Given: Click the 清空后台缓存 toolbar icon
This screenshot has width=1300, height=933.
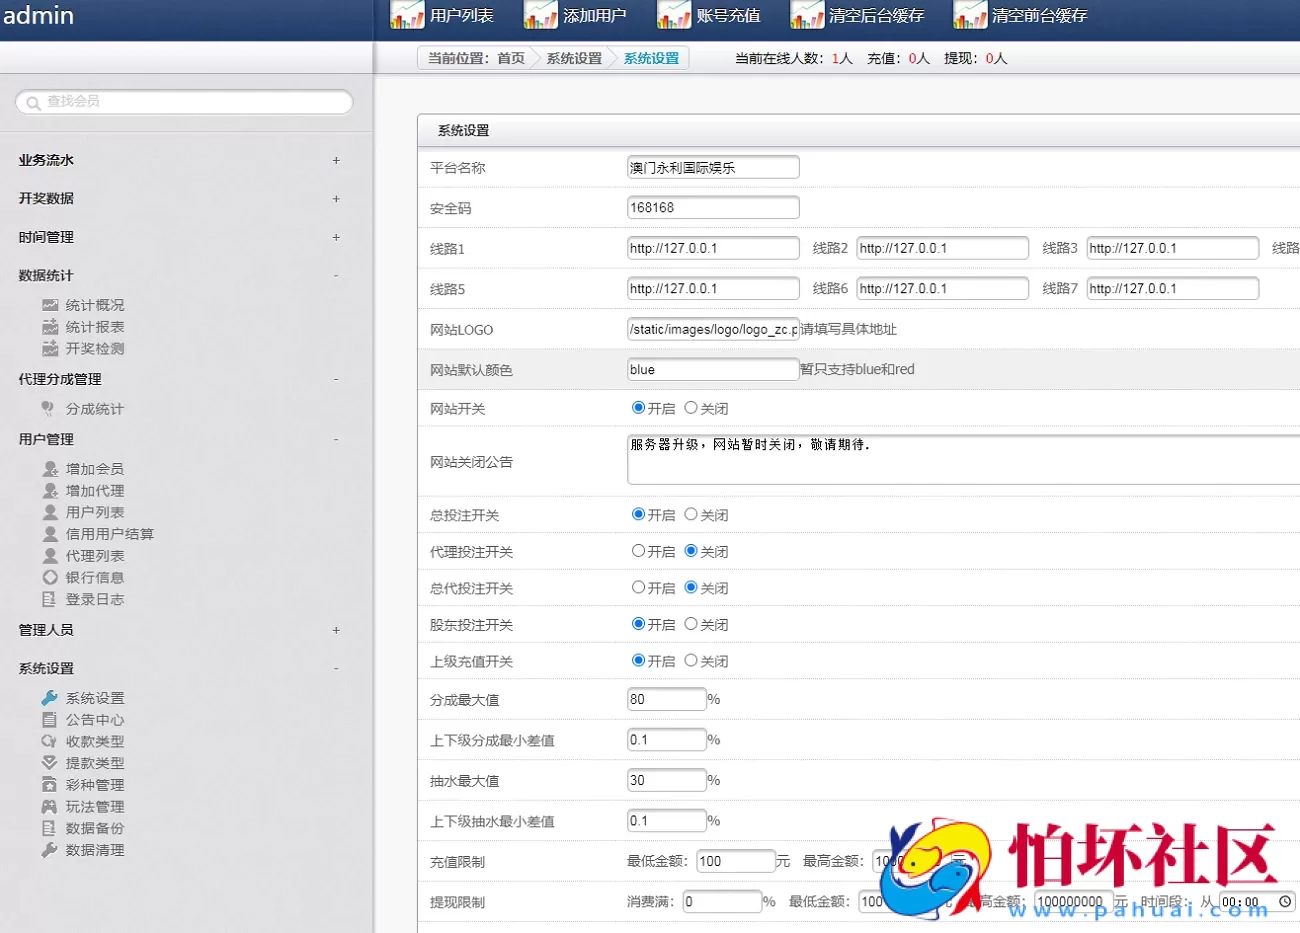Looking at the screenshot, I should coord(806,15).
